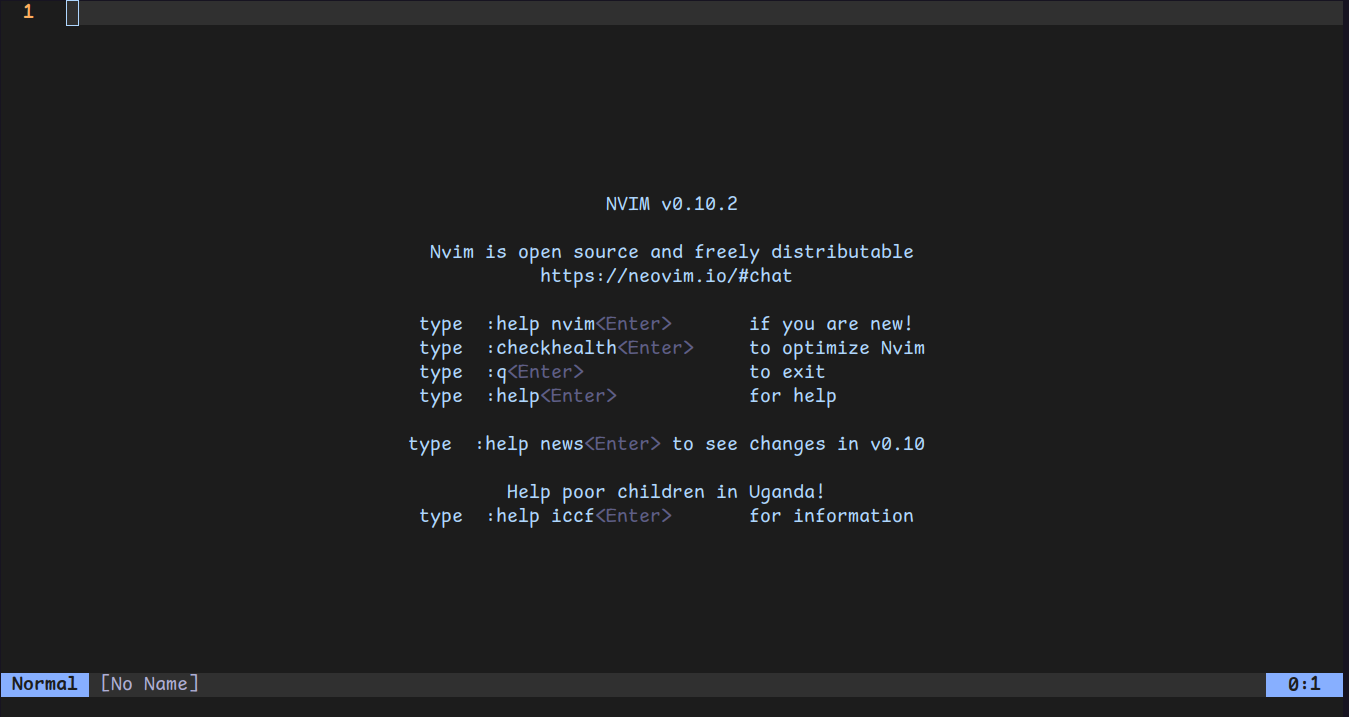Image resolution: width=1349 pixels, height=717 pixels.
Task: Select the cursor block on line 1
Action: (x=71, y=13)
